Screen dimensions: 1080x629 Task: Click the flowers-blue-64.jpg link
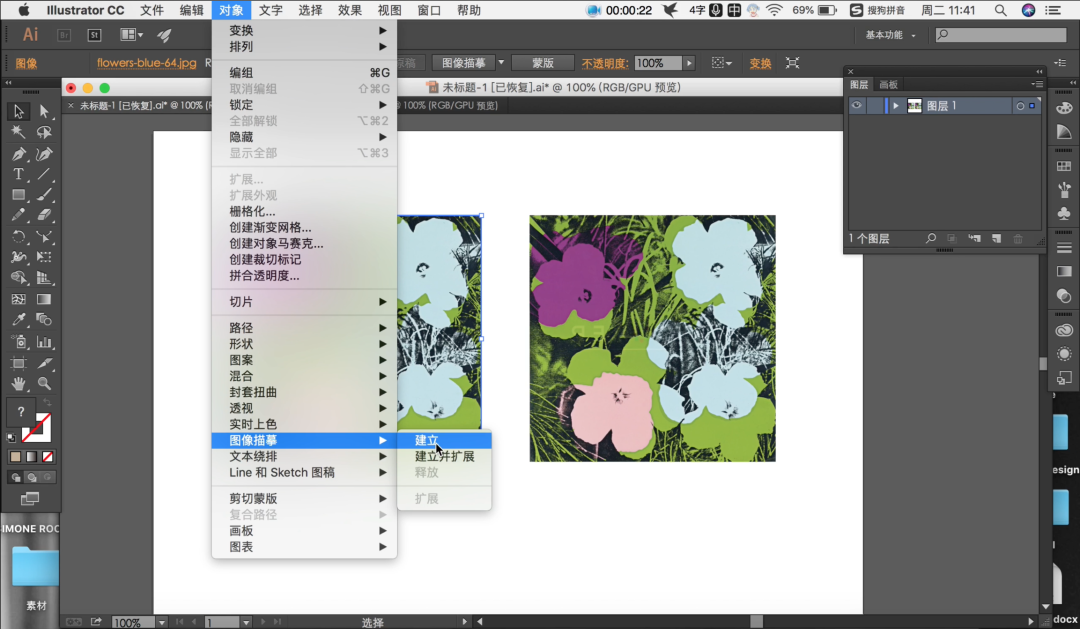tap(146, 63)
